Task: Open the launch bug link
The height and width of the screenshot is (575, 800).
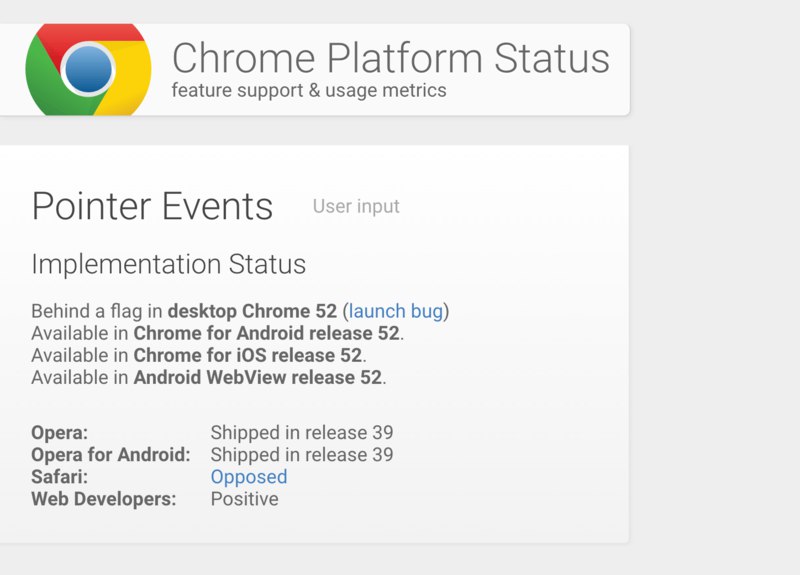Action: click(396, 311)
